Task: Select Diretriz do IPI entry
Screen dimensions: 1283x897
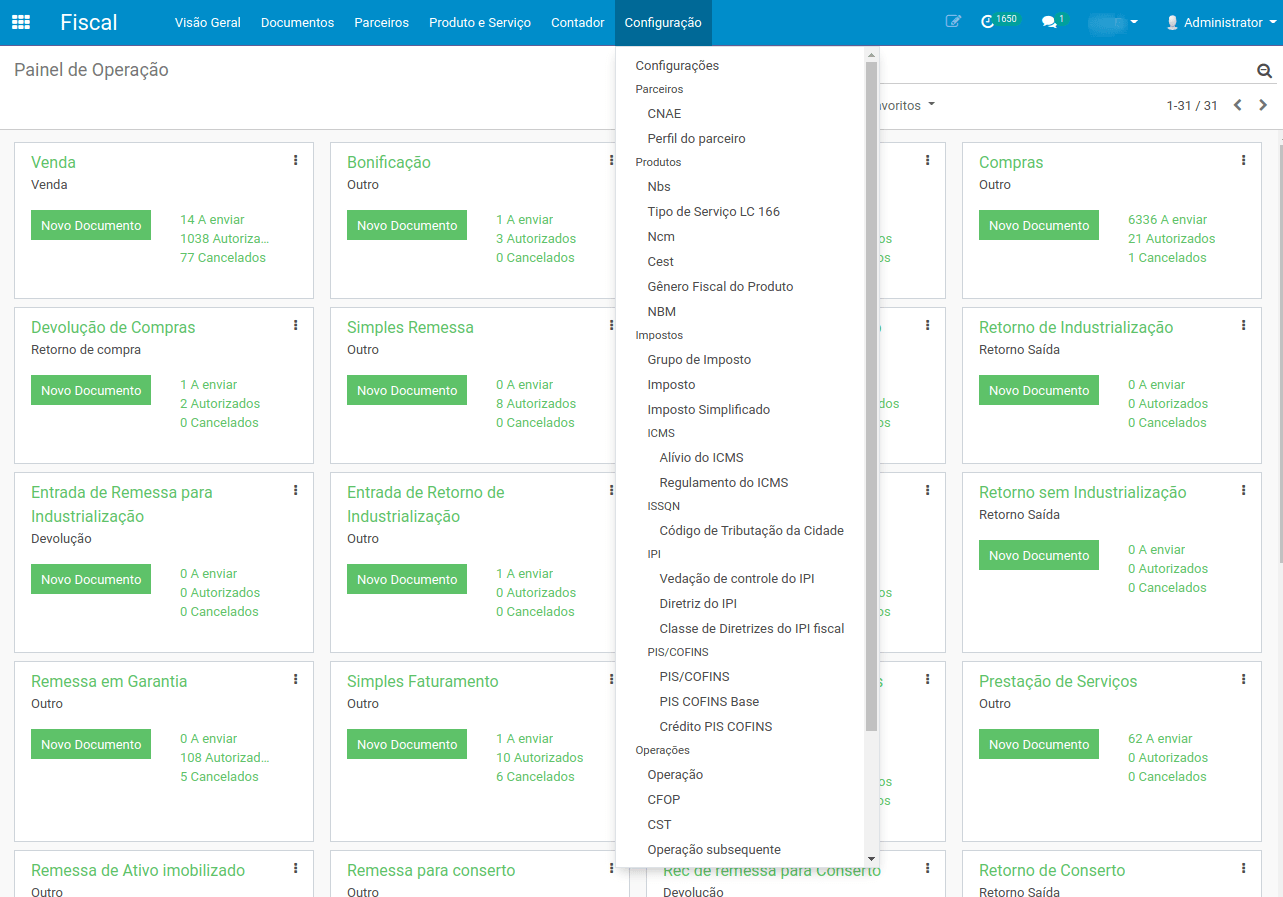Action: (698, 604)
